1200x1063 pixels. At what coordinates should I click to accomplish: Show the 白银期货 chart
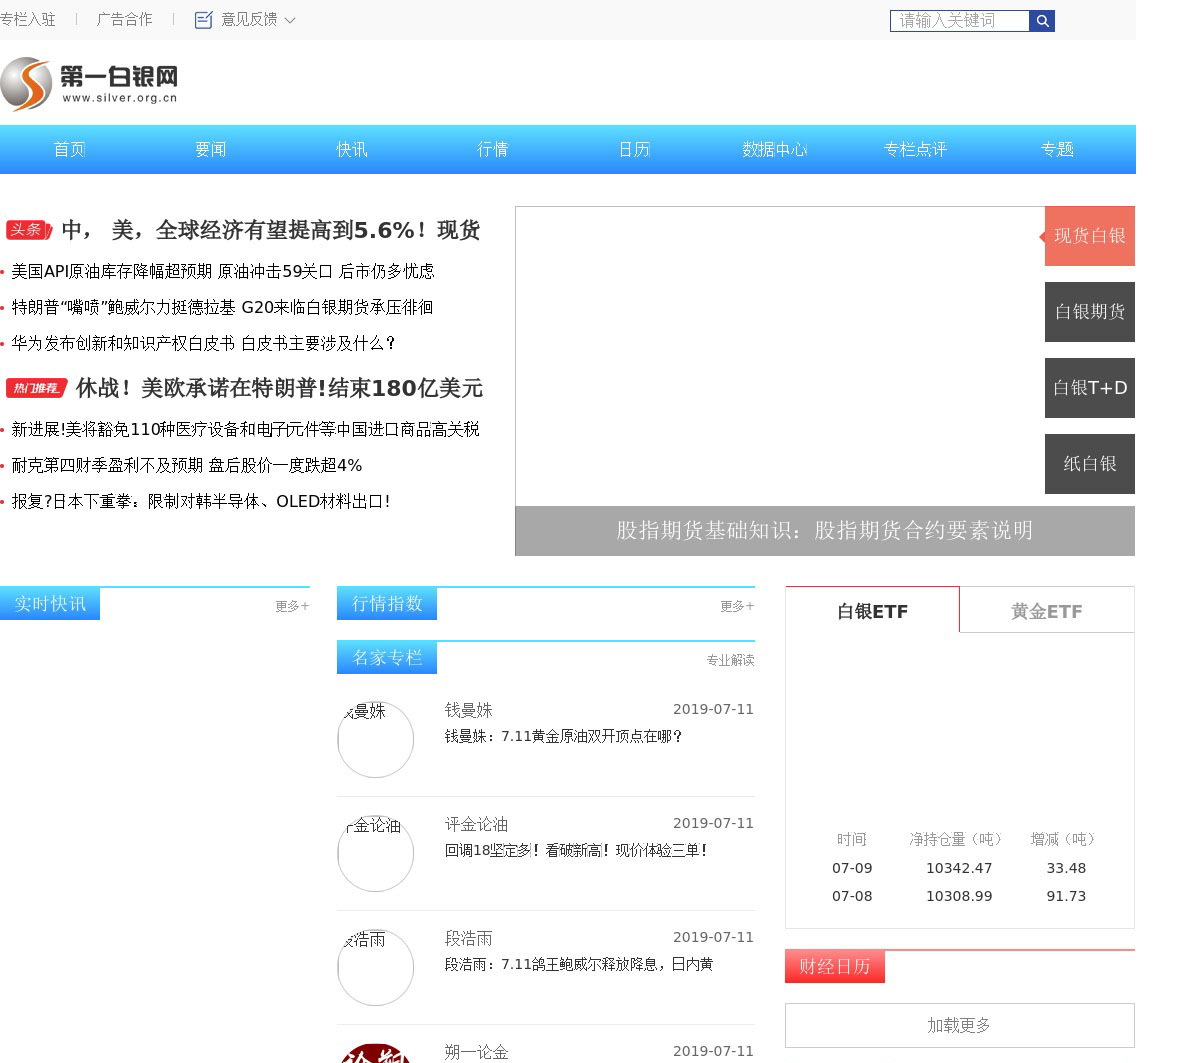coord(1089,312)
